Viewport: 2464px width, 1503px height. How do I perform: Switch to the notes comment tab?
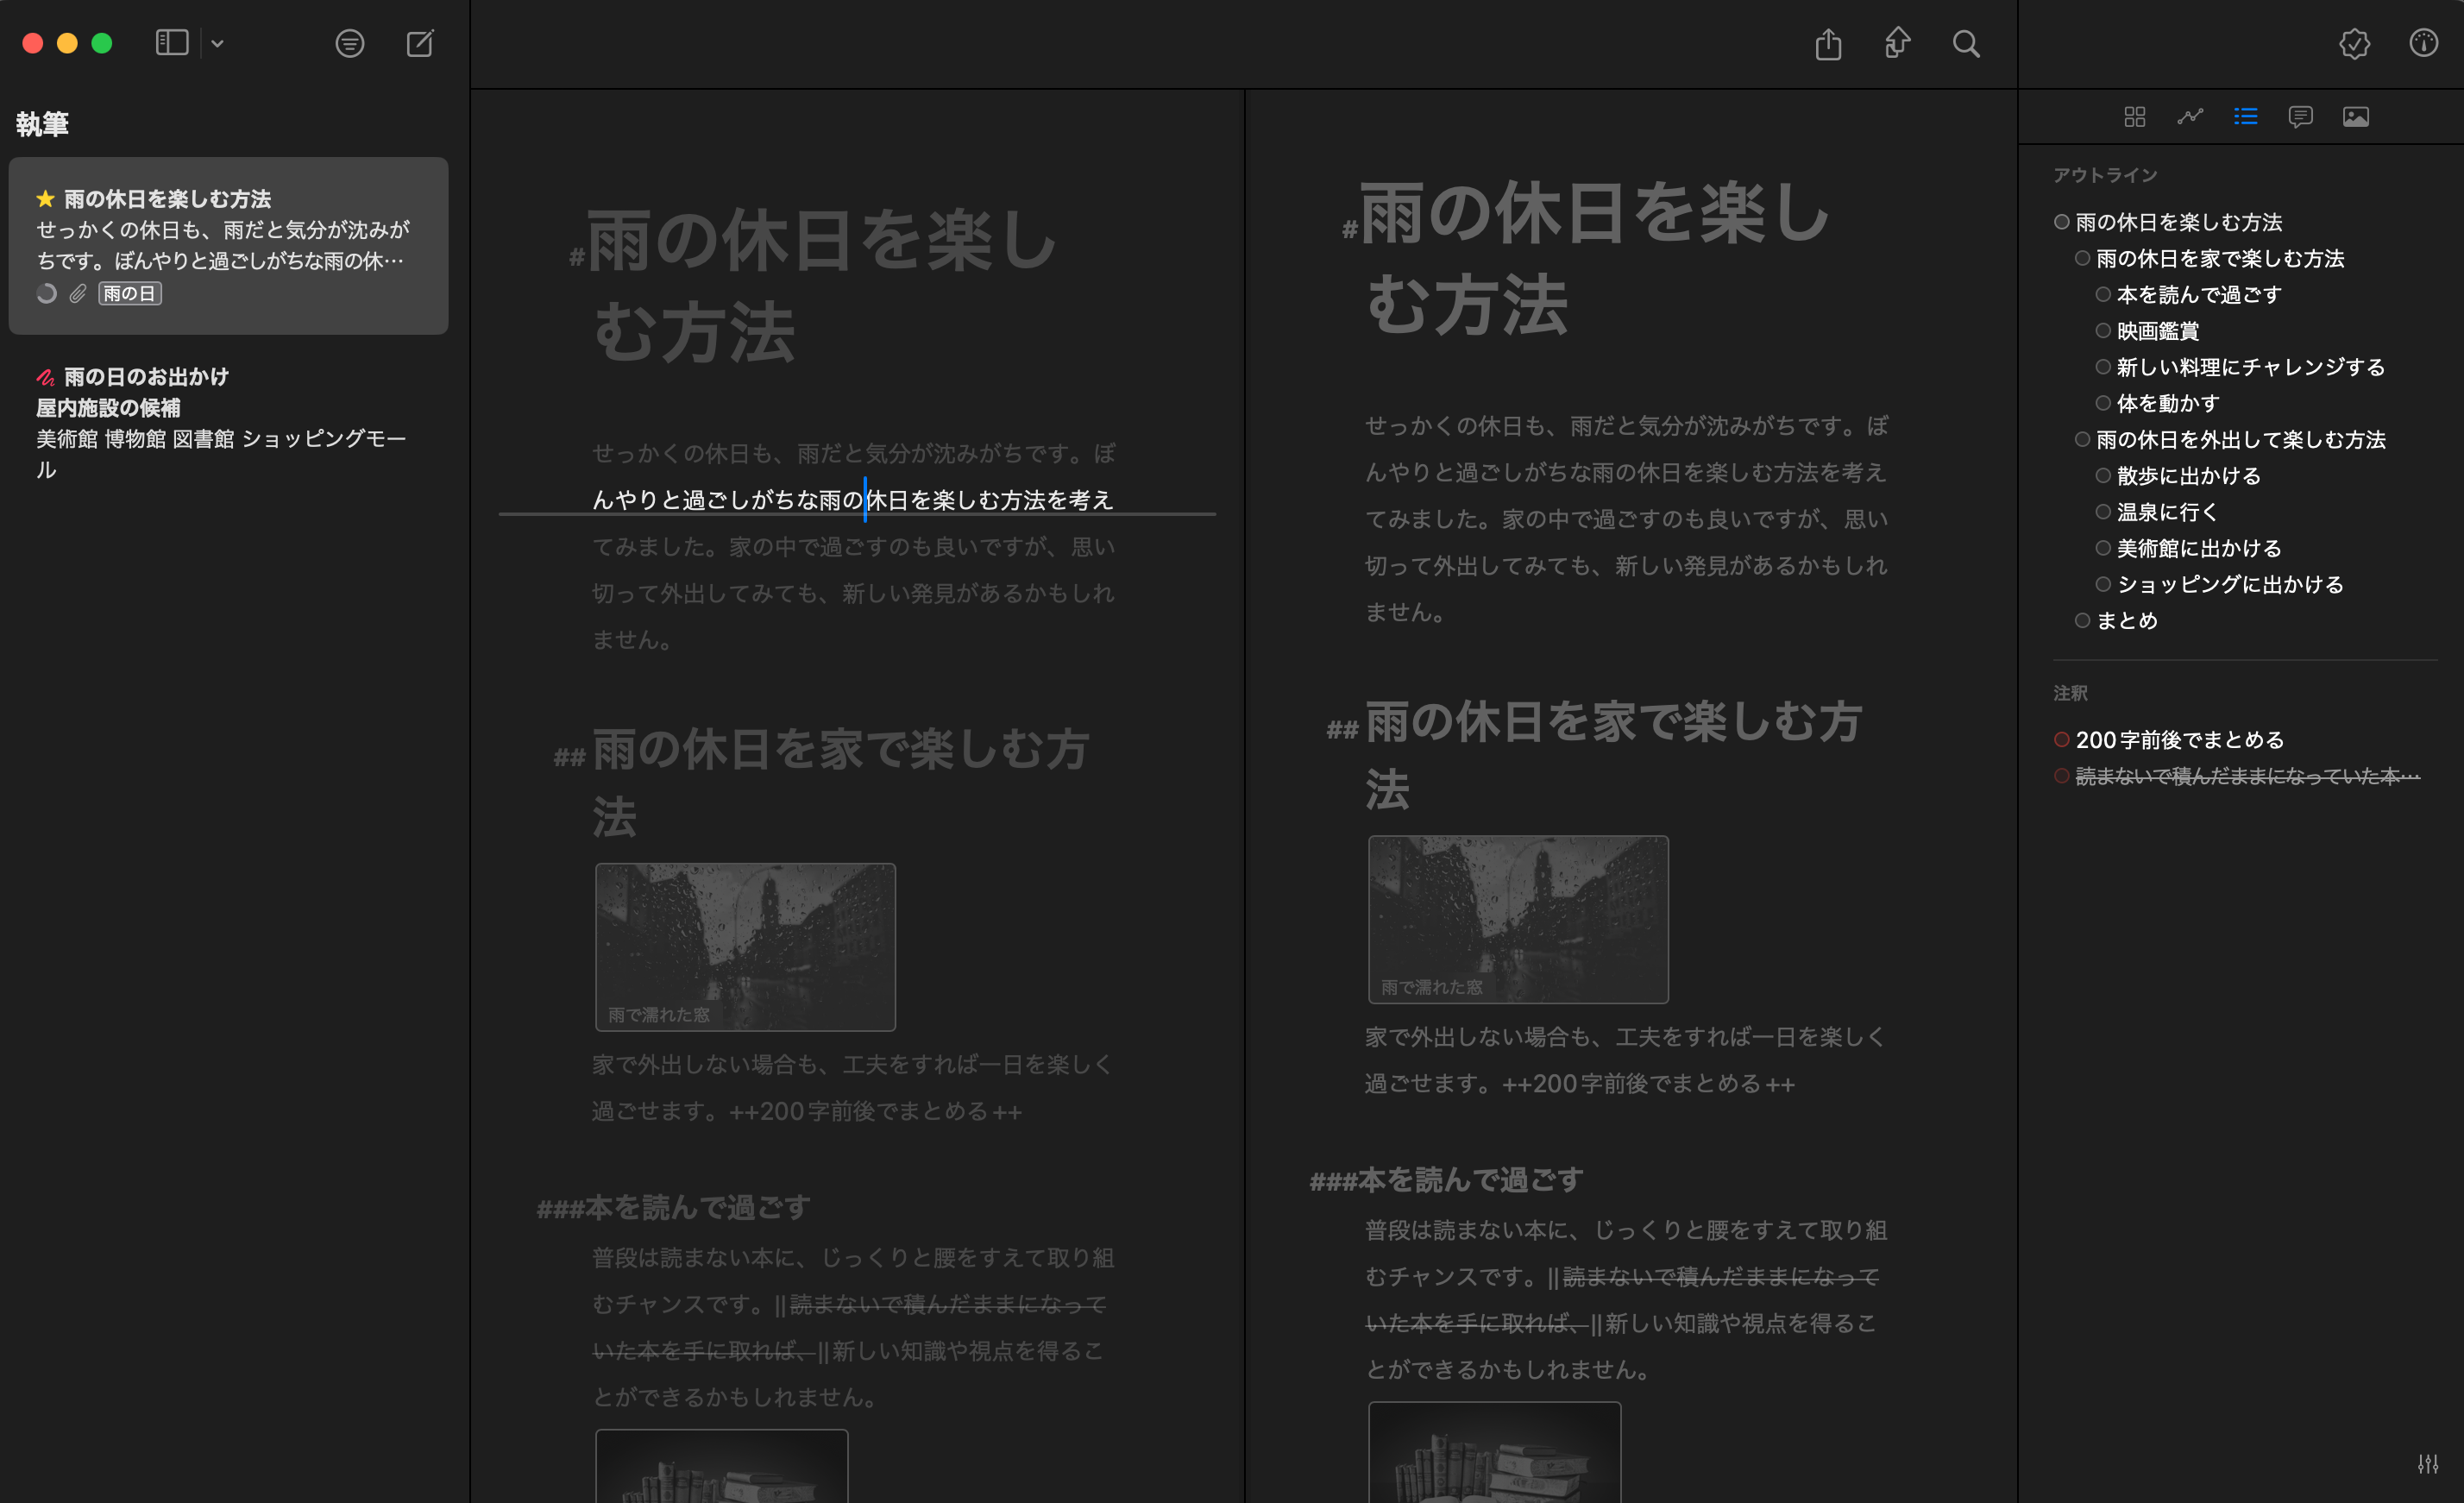(x=2300, y=117)
